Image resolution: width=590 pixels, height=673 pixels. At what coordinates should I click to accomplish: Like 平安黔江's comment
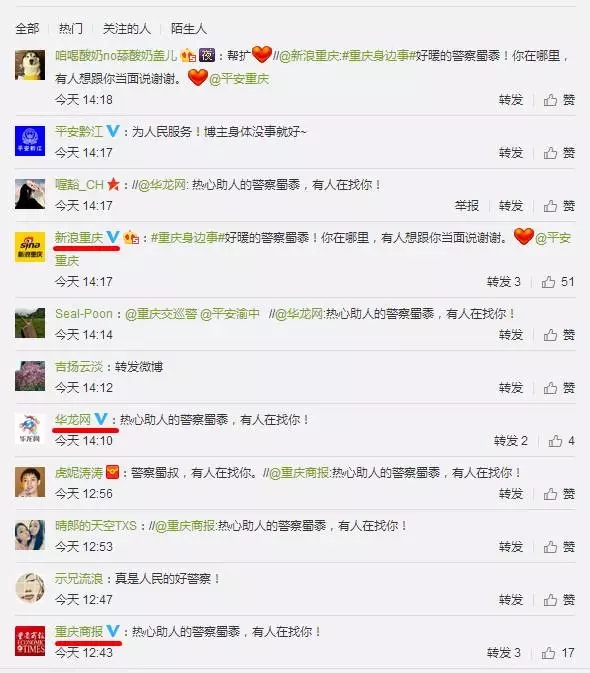(559, 153)
